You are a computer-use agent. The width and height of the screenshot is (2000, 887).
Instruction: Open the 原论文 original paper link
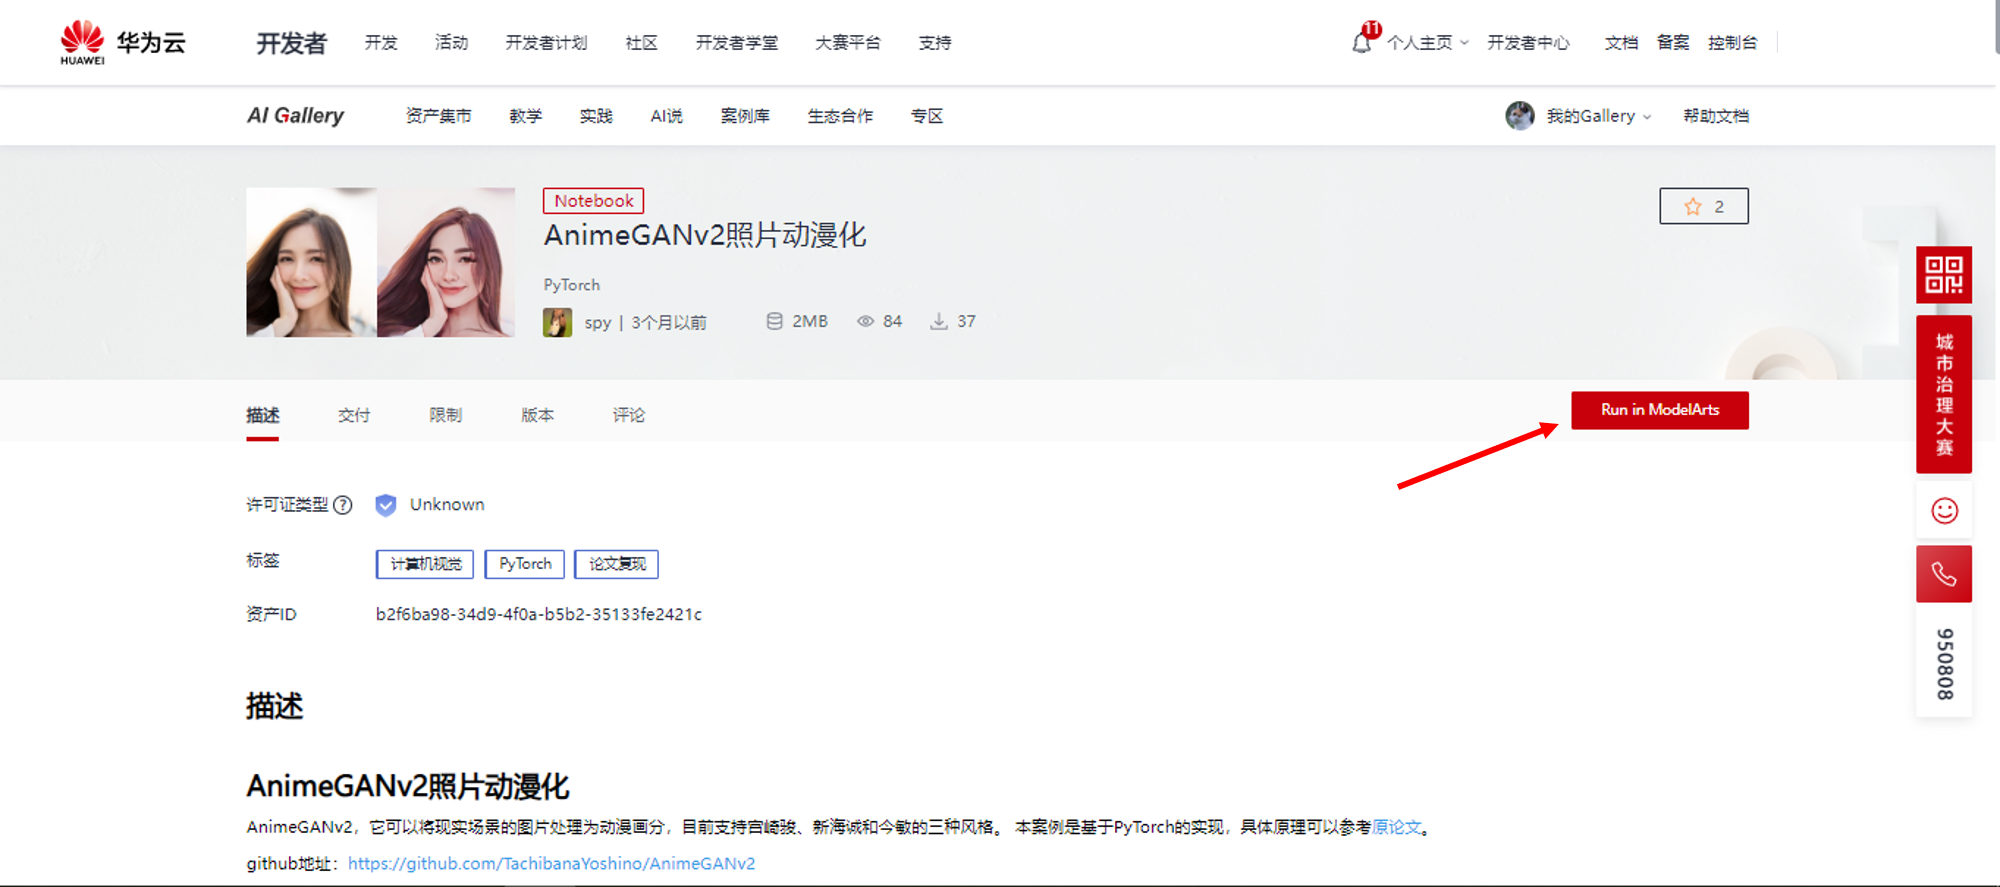(1396, 827)
